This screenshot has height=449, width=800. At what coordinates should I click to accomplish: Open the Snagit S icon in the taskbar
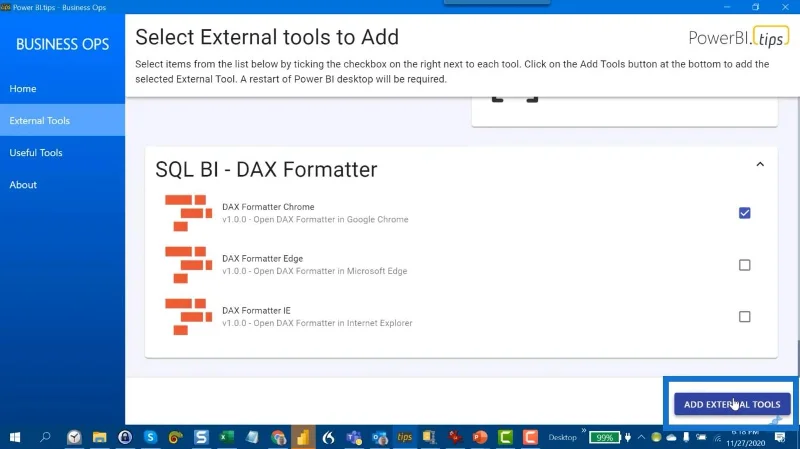click(x=201, y=437)
